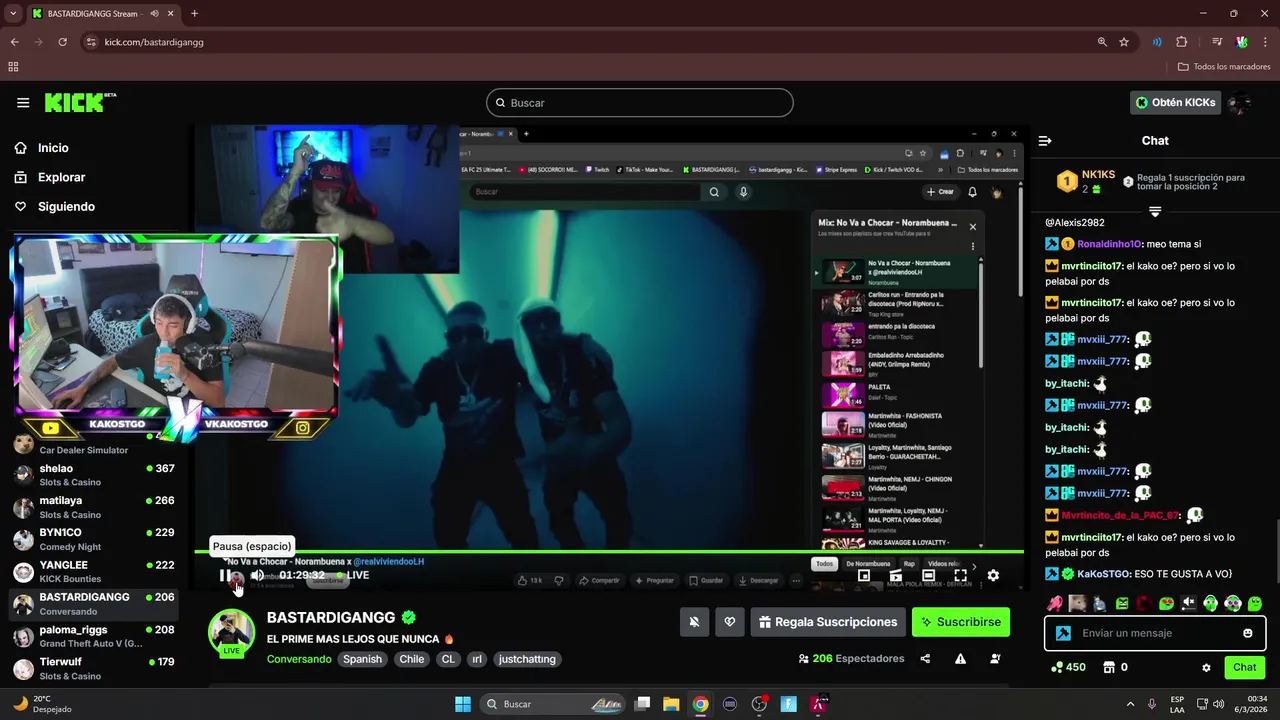This screenshot has height=720, width=1280.
Task: Mute the stream volume
Action: pos(257,575)
